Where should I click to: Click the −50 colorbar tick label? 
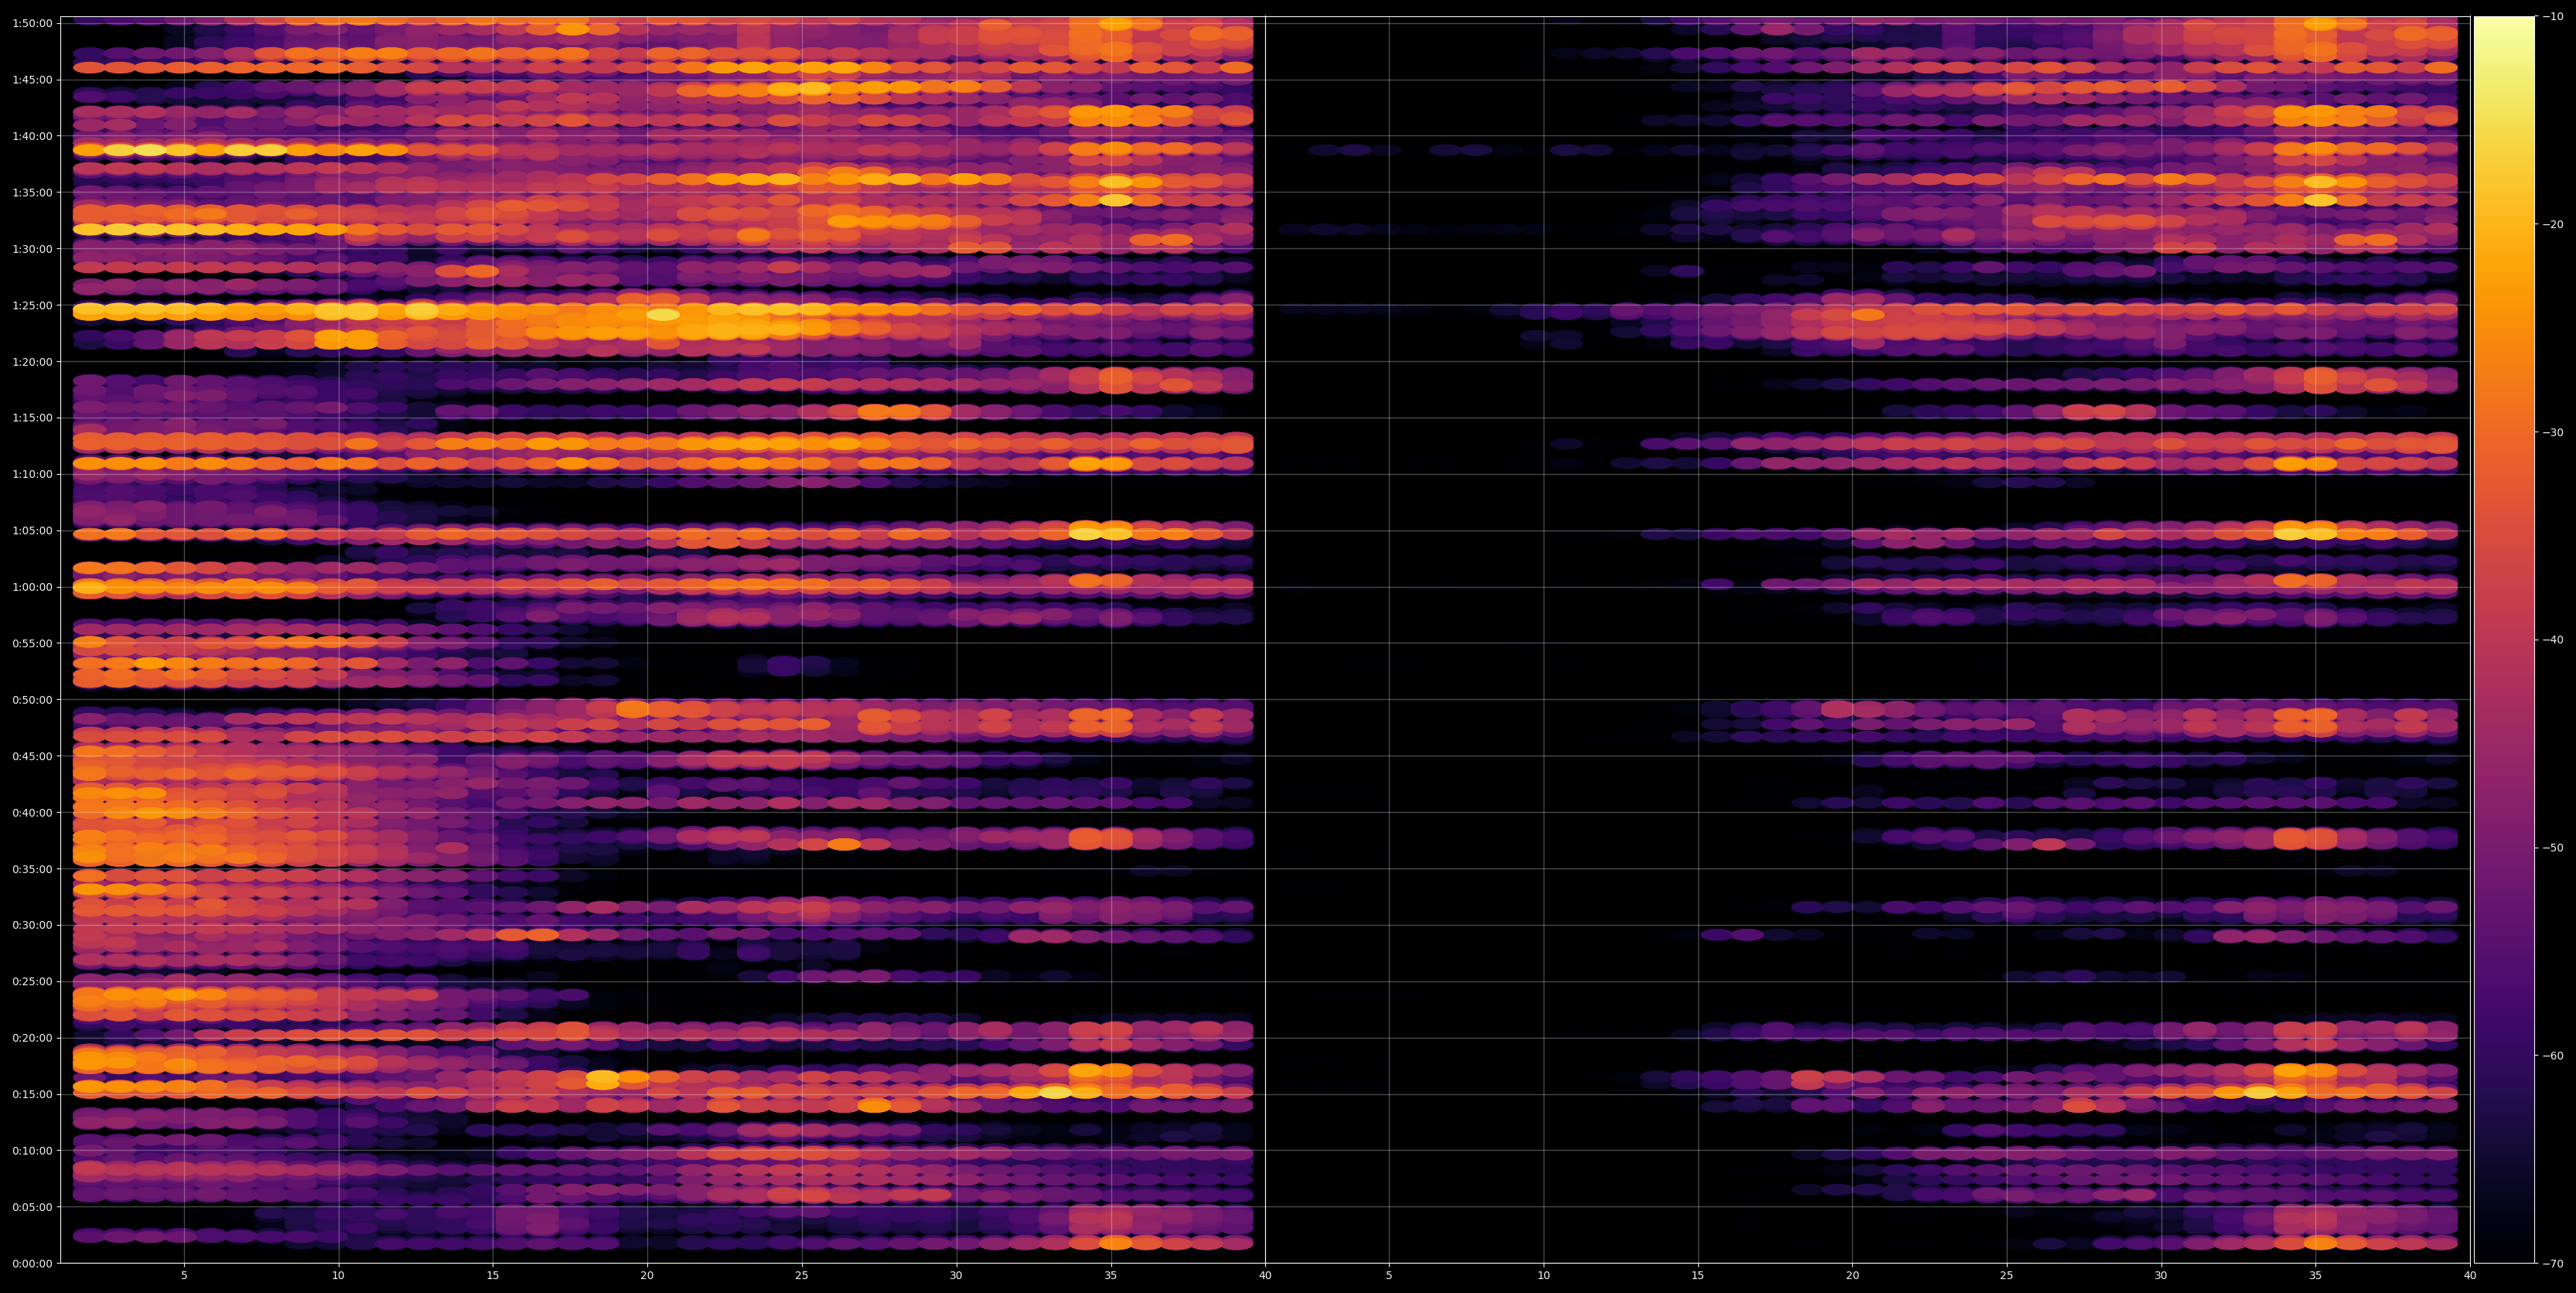(2551, 848)
